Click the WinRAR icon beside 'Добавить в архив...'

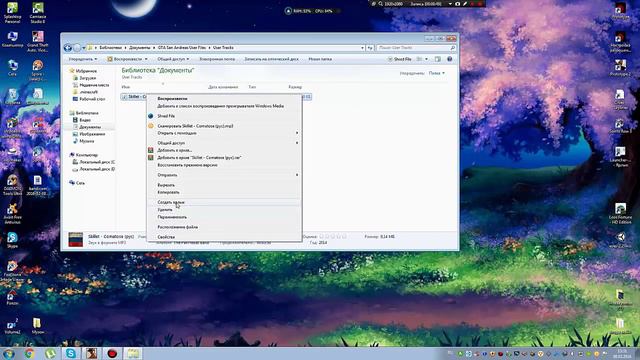pyautogui.click(x=151, y=150)
